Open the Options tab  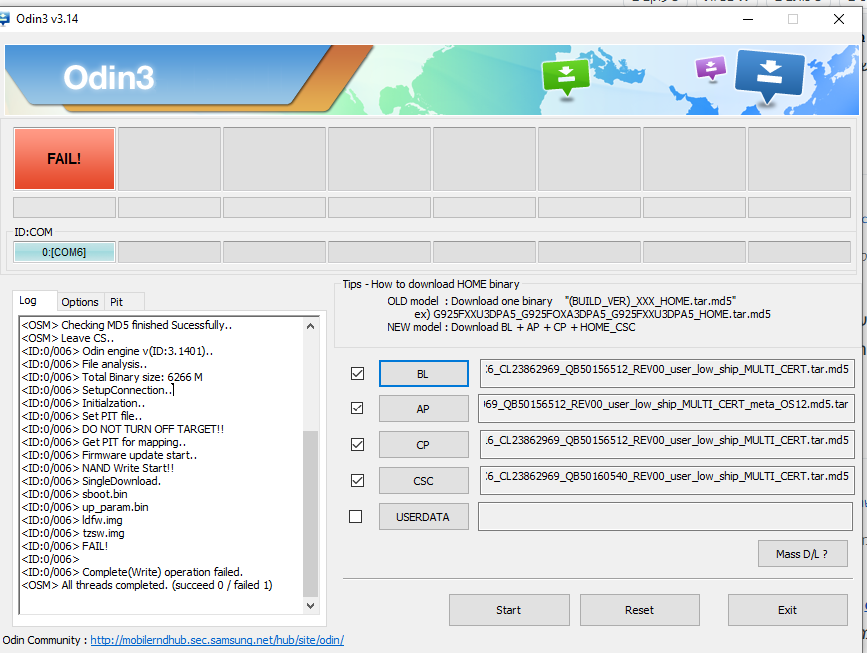[x=80, y=302]
